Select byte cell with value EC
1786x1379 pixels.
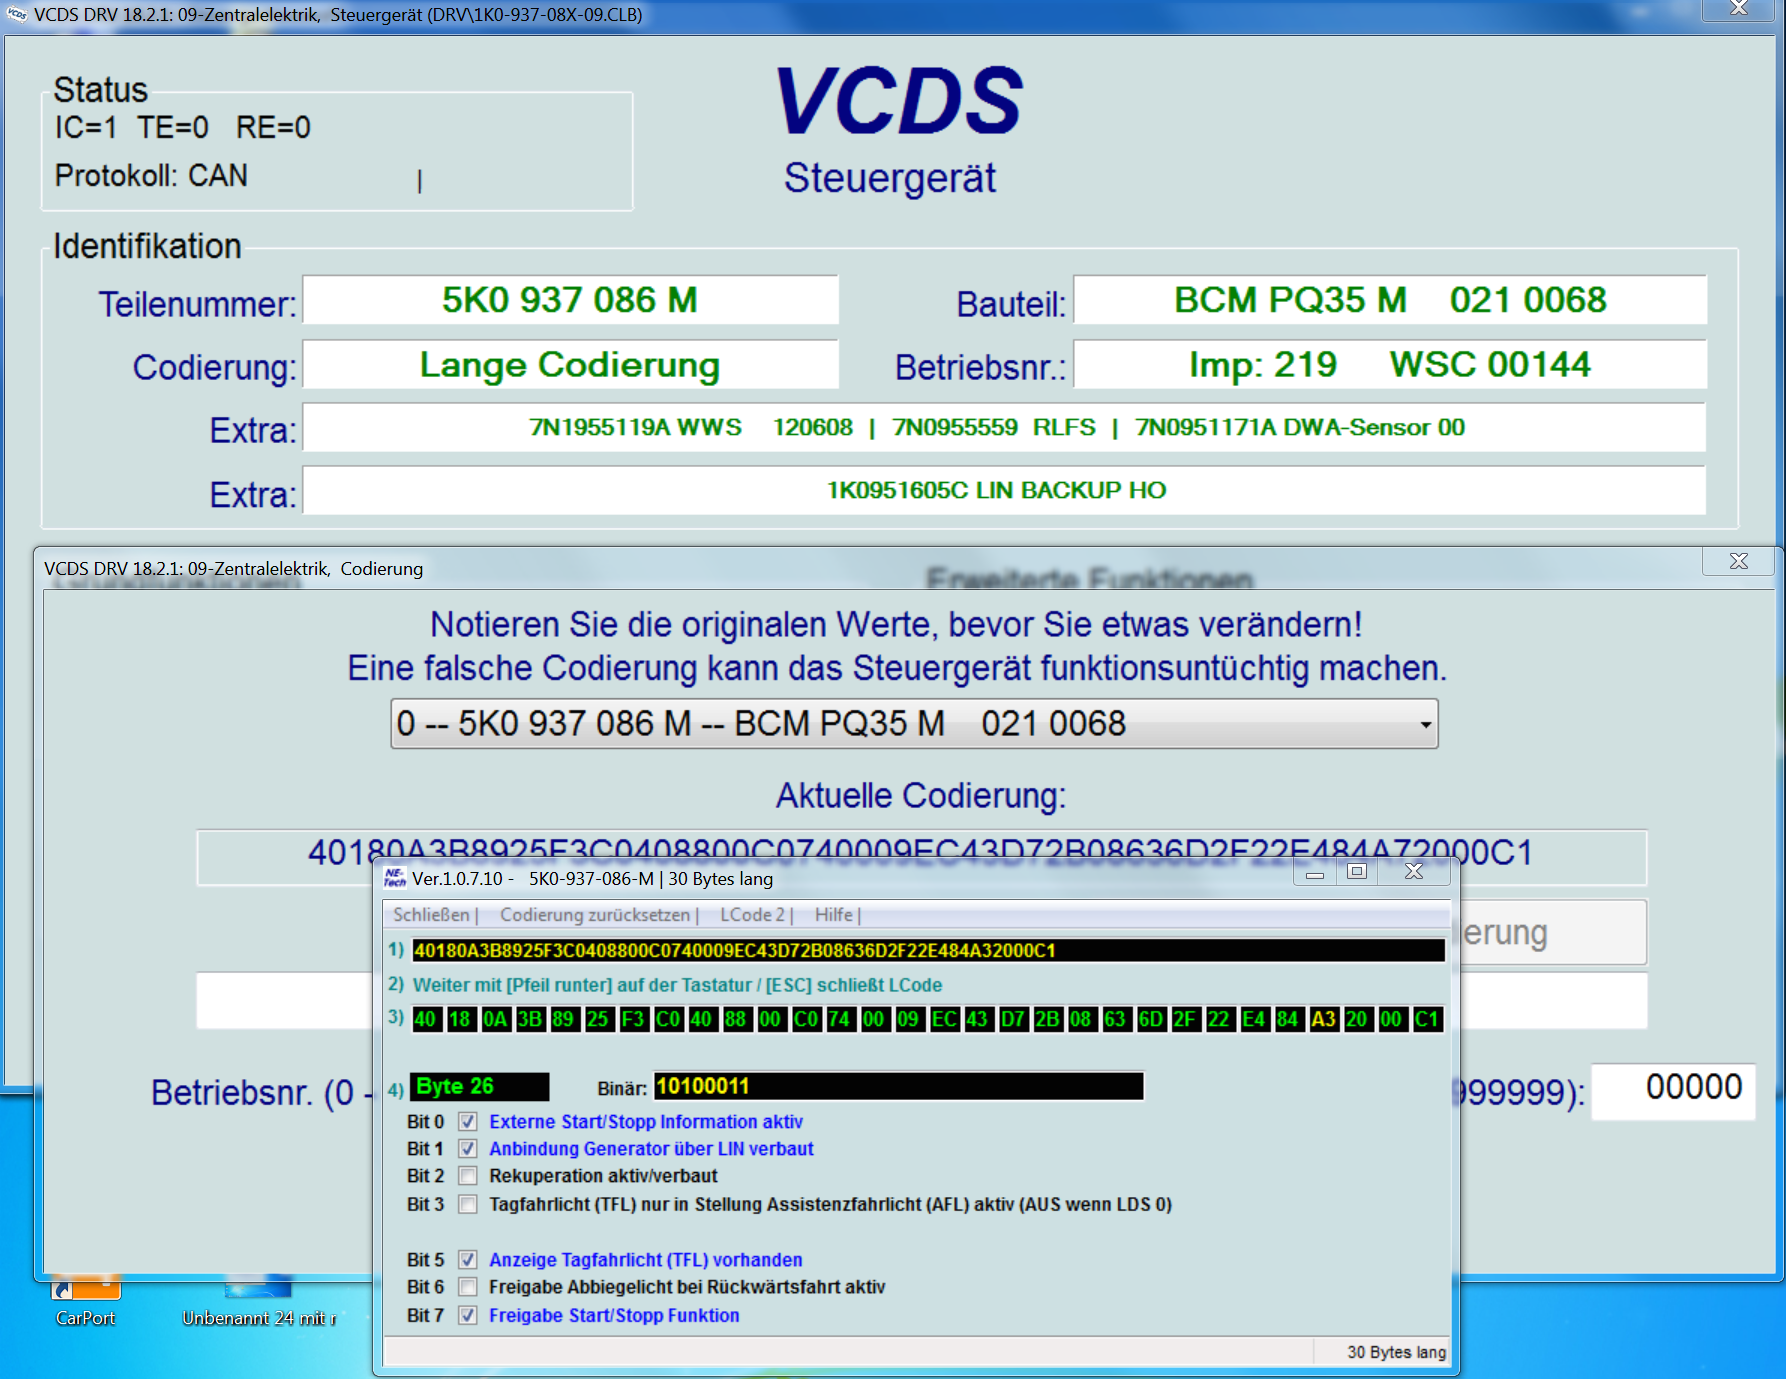944,1019
